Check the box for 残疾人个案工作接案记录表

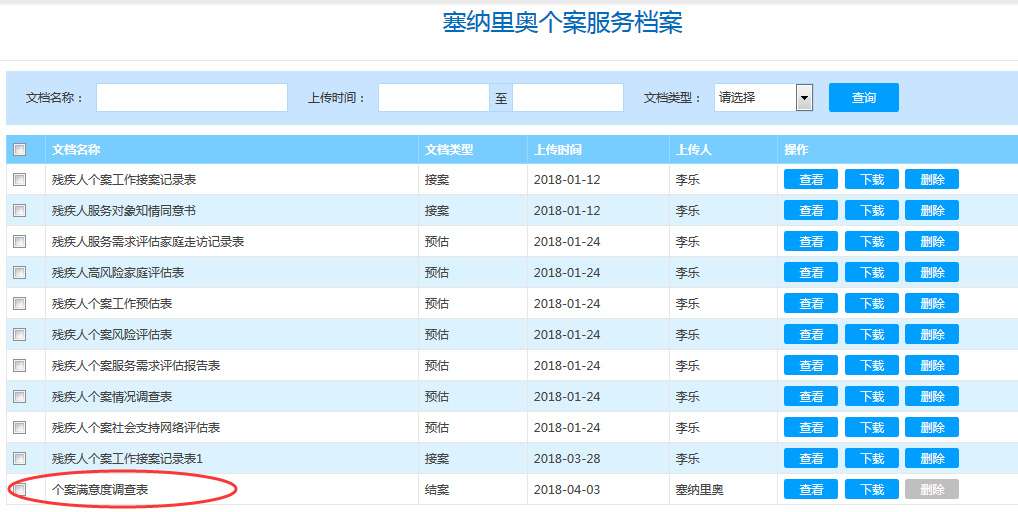[19, 180]
